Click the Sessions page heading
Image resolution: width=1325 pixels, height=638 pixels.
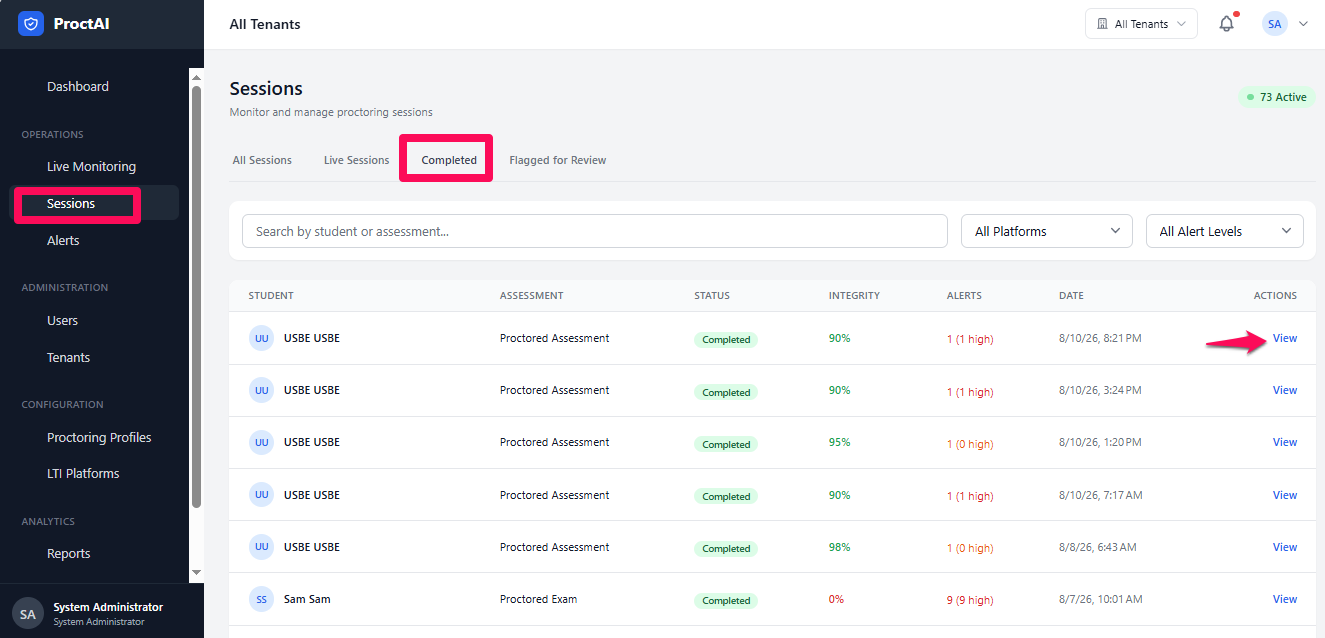point(266,89)
